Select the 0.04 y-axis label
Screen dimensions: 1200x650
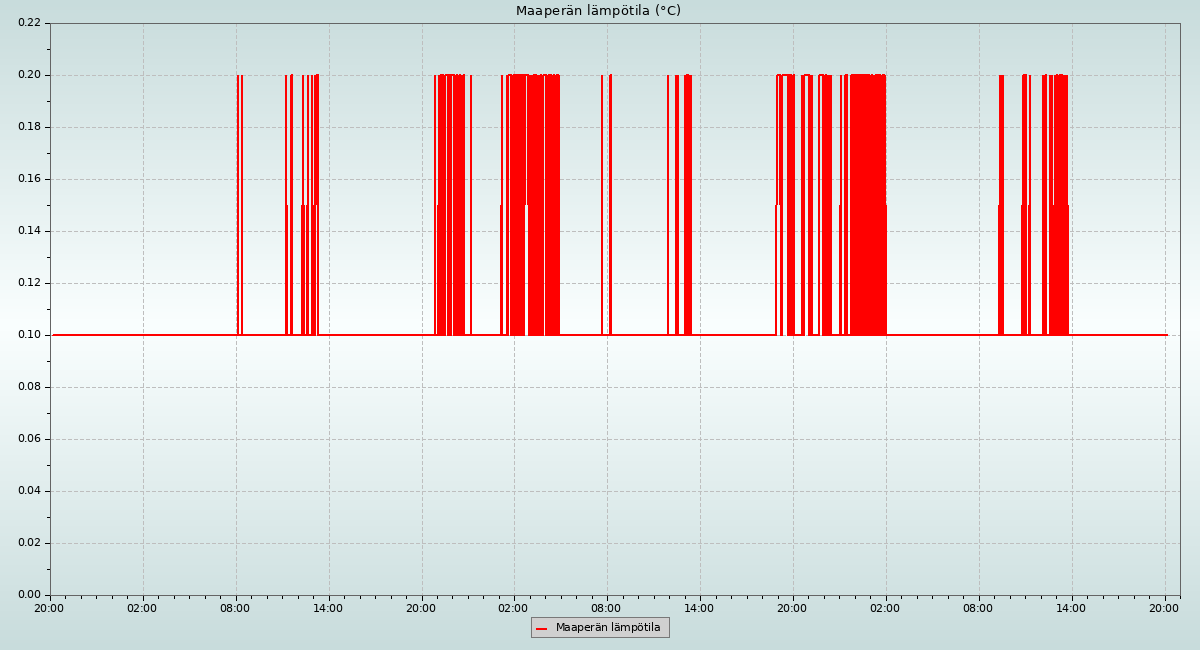tap(29, 491)
